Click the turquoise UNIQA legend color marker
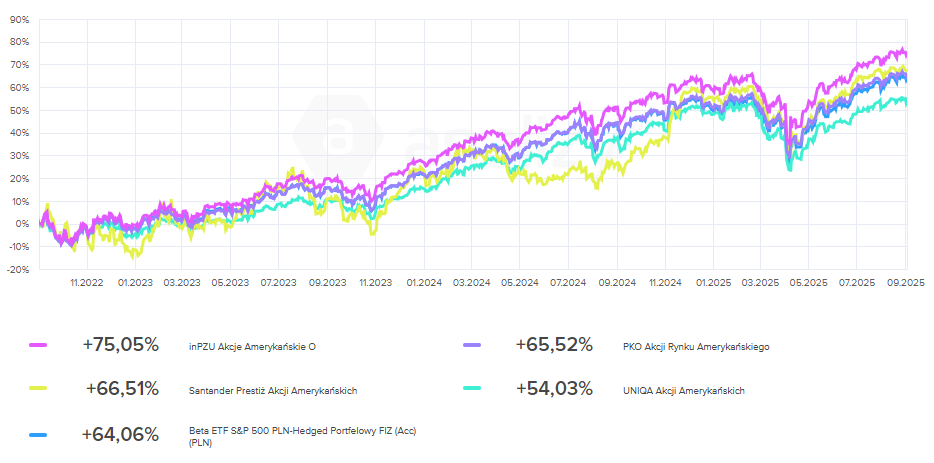The width and height of the screenshot is (934, 463). pos(473,390)
